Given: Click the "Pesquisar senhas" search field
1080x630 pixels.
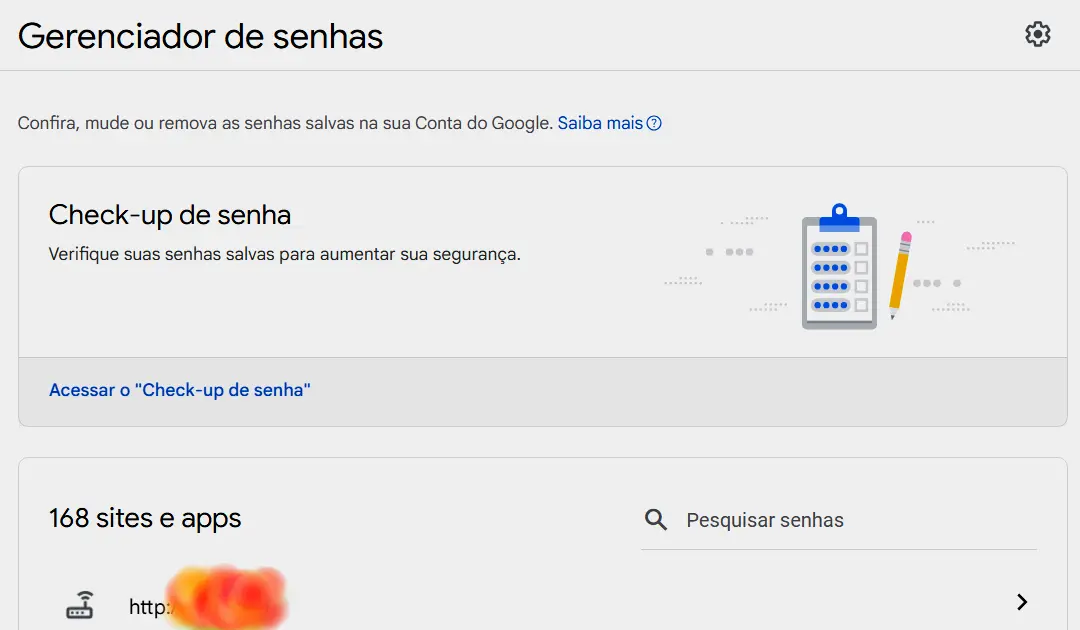Looking at the screenshot, I should [840, 519].
